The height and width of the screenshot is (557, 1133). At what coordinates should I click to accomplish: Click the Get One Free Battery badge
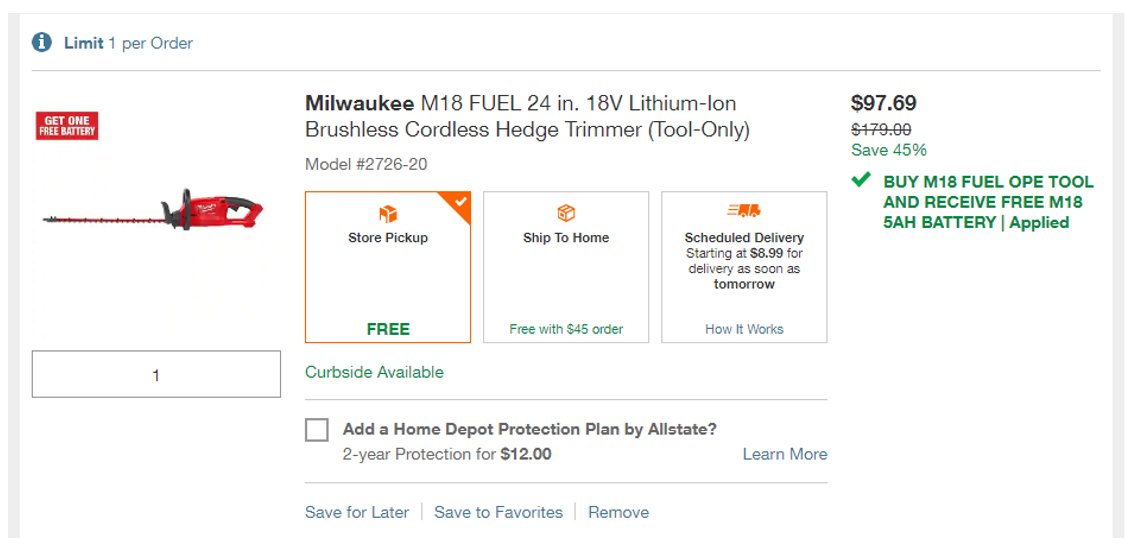point(67,126)
